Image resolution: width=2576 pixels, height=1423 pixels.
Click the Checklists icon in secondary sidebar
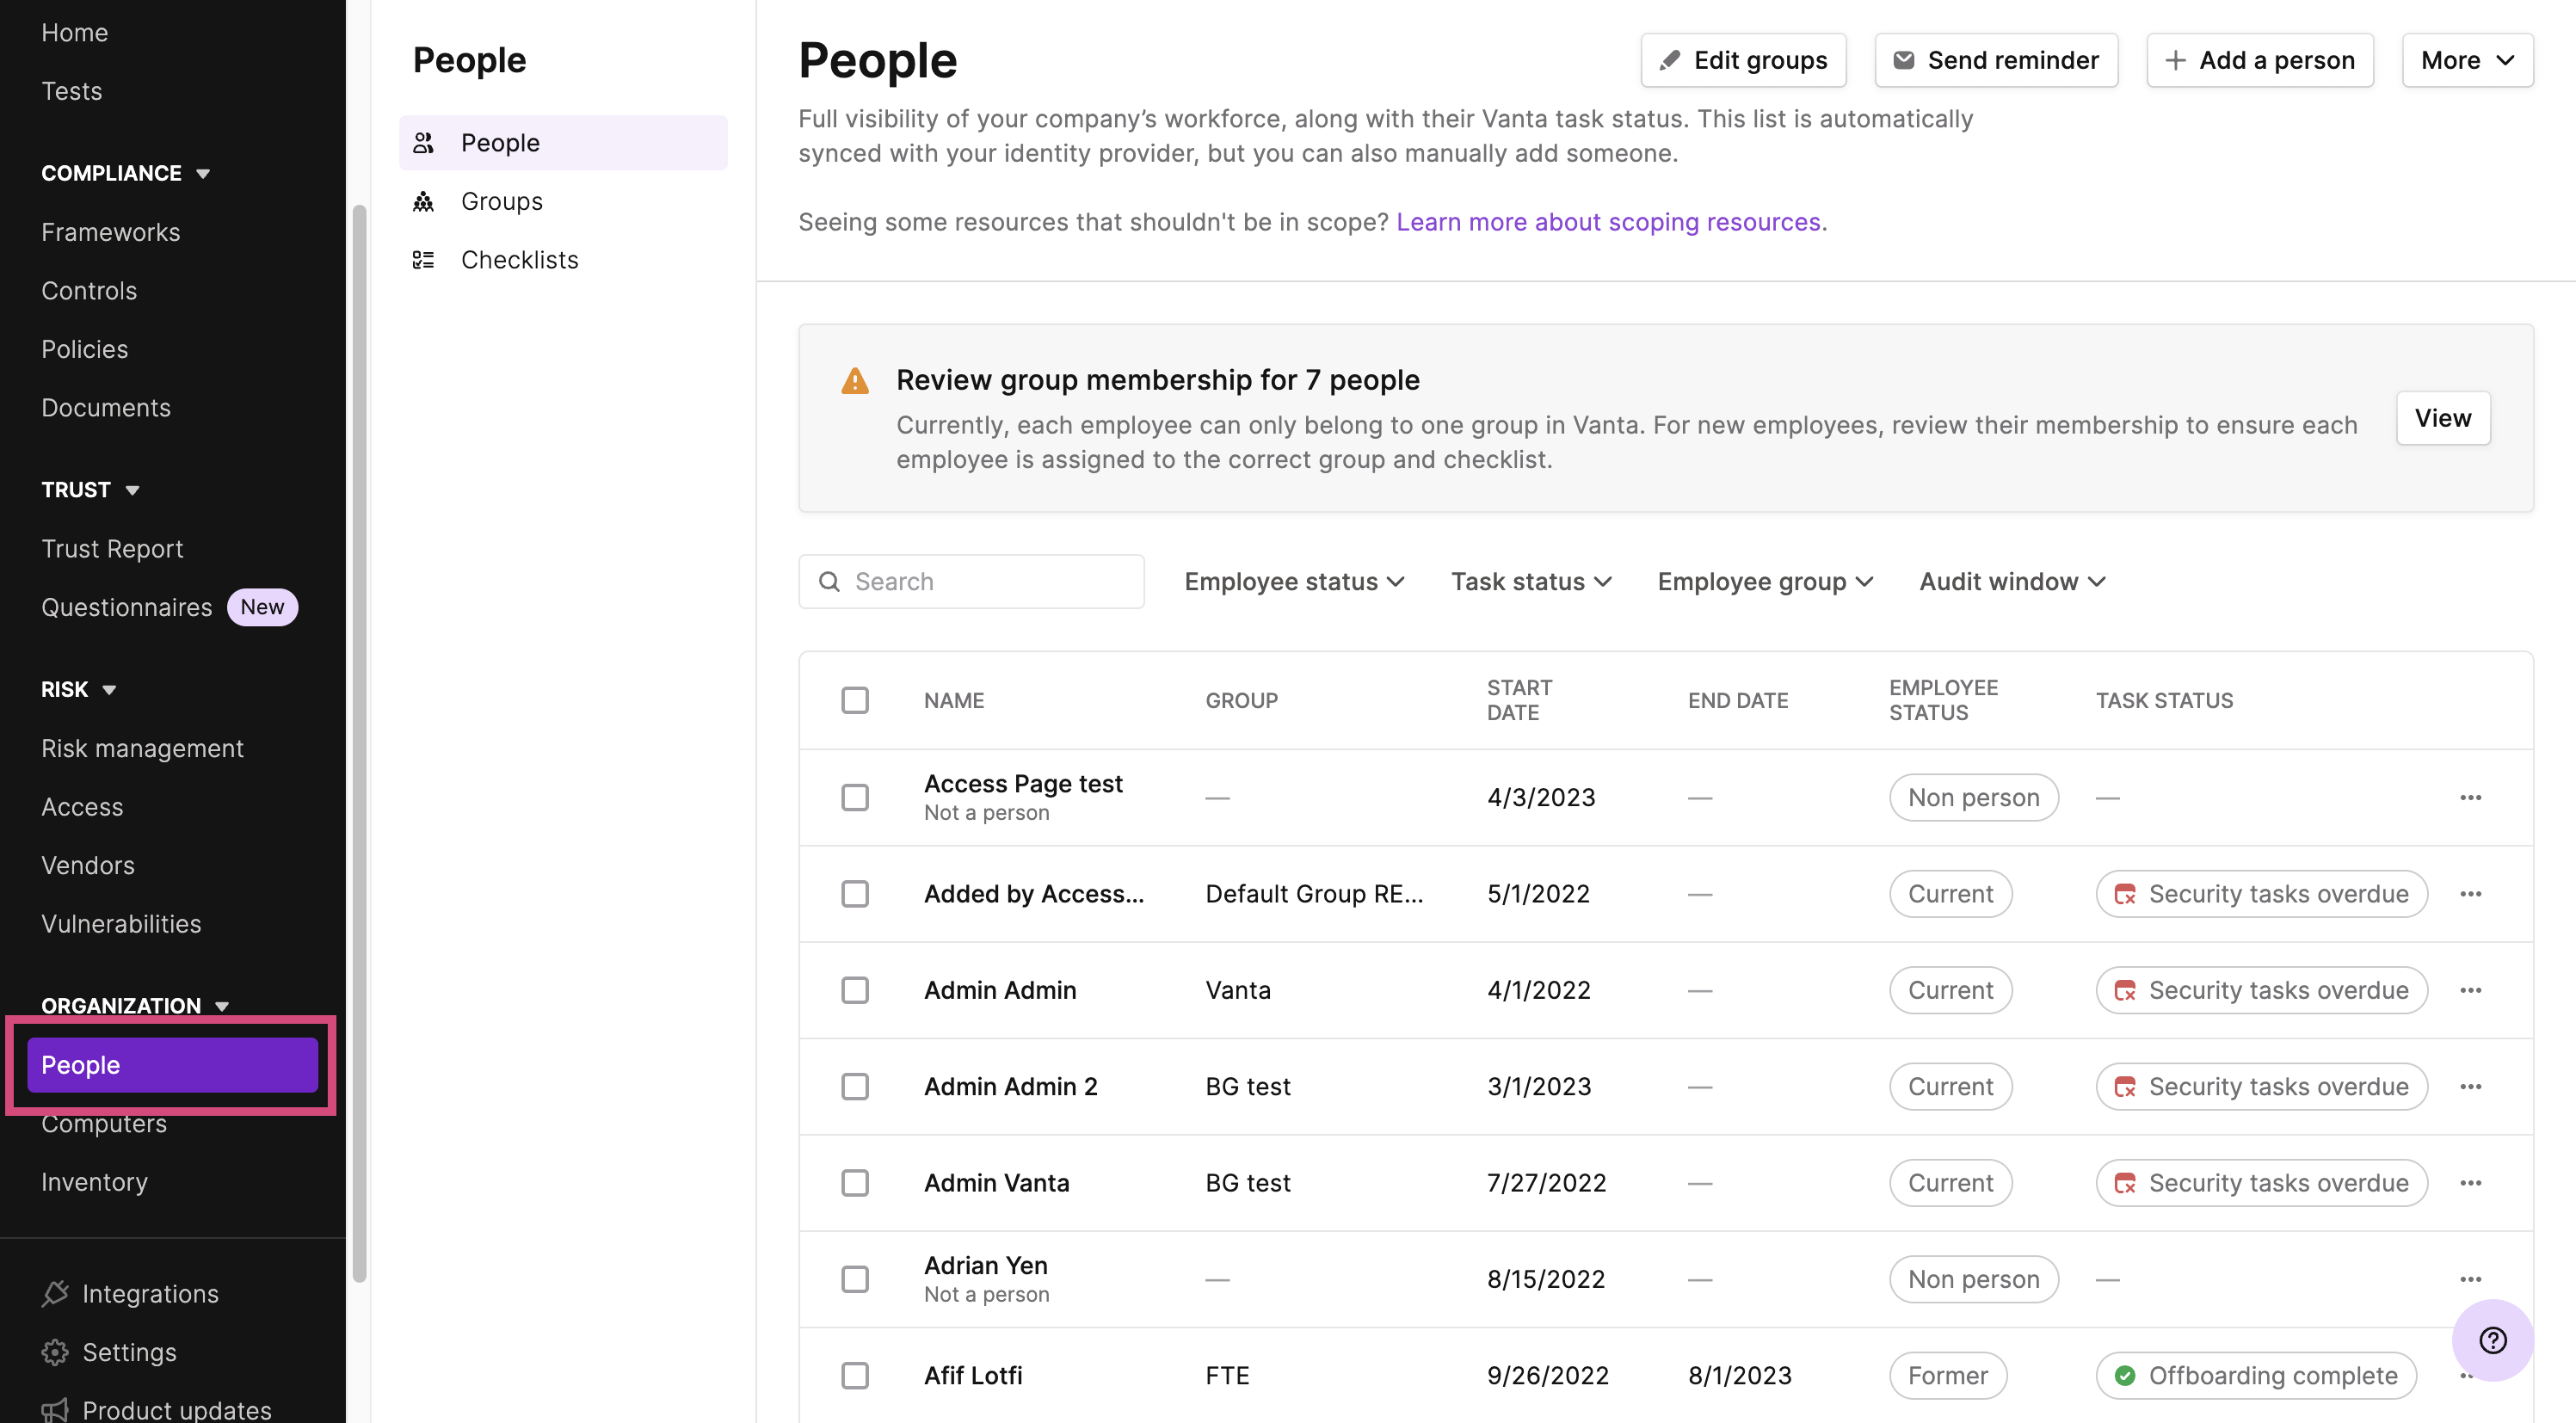coord(424,260)
